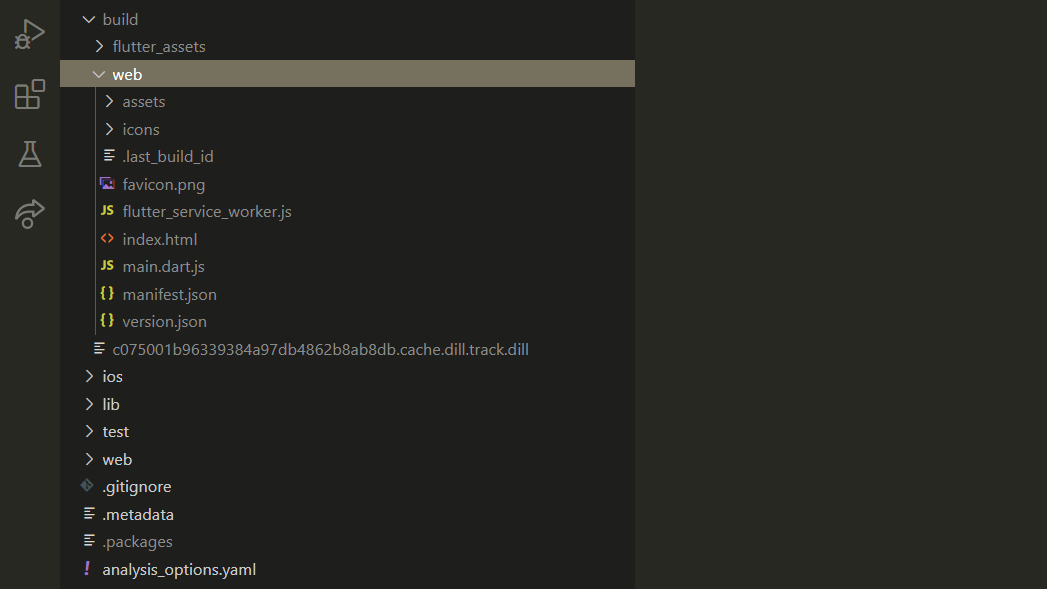Select the .last_build_id file
The width and height of the screenshot is (1047, 589).
pyautogui.click(x=167, y=156)
